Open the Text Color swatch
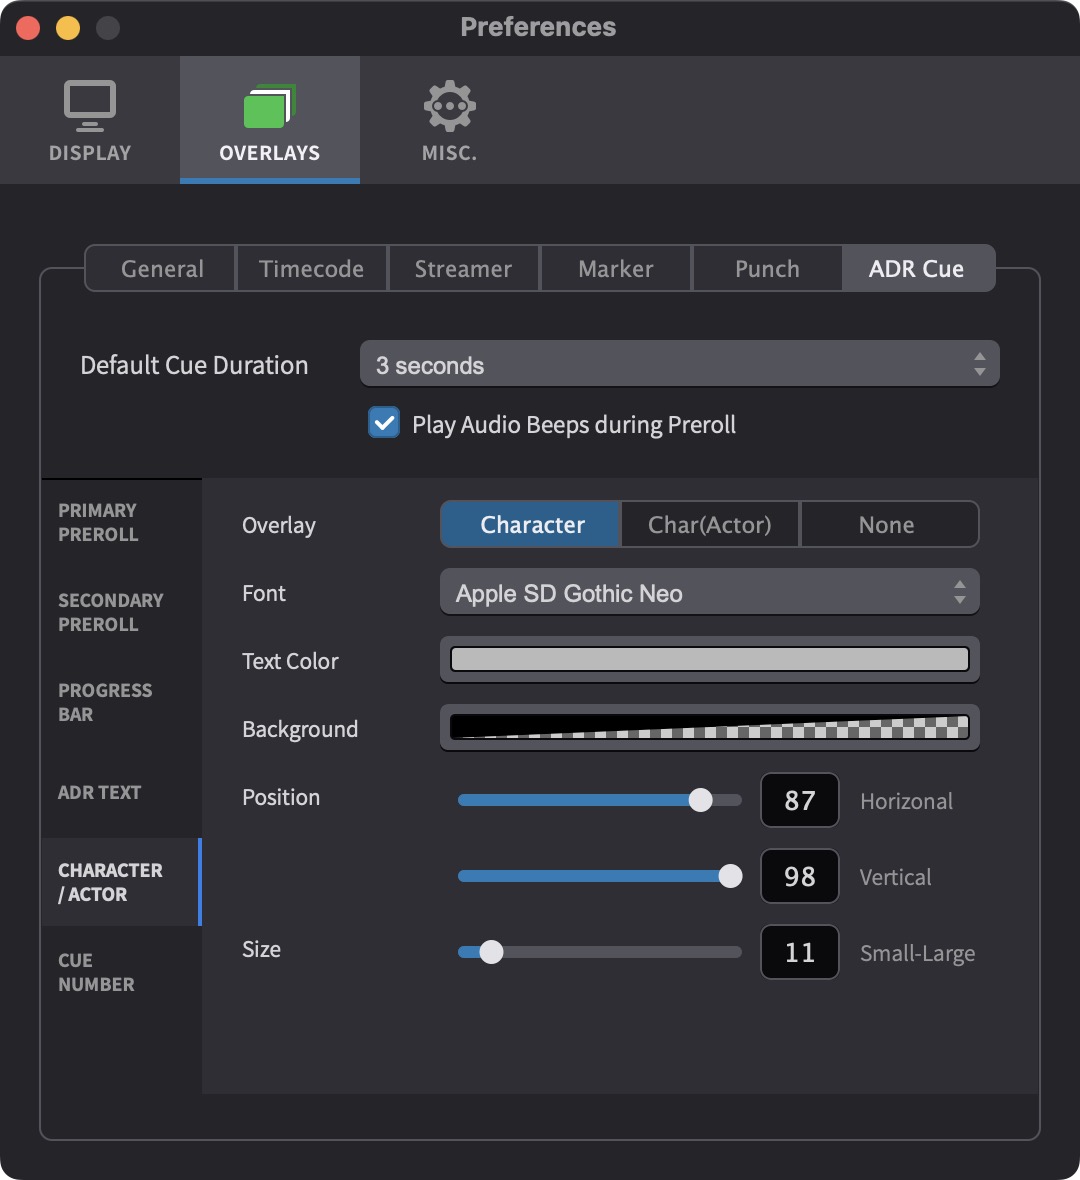Viewport: 1080px width, 1180px height. (709, 659)
